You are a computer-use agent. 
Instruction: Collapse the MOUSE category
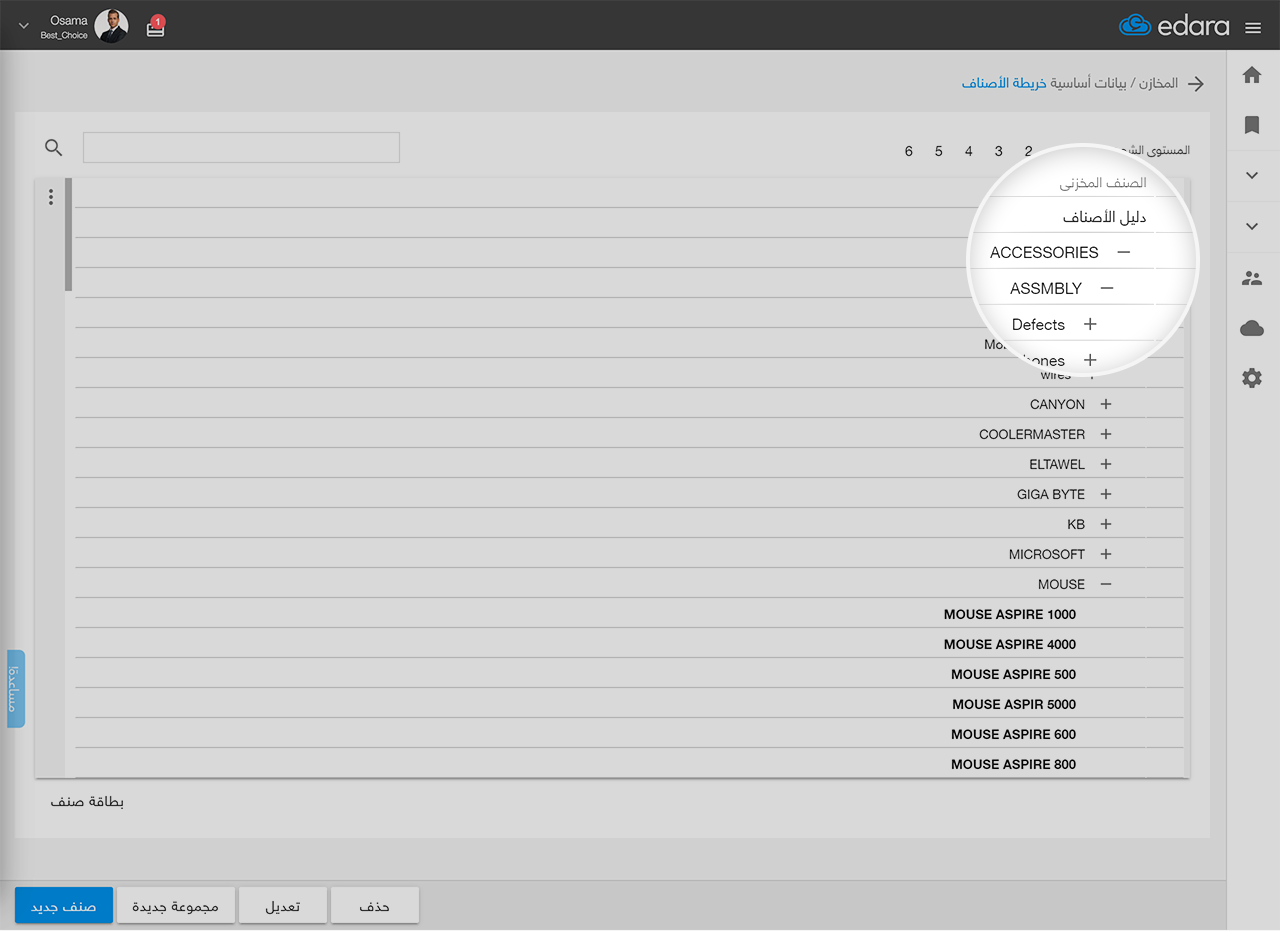tap(1106, 584)
